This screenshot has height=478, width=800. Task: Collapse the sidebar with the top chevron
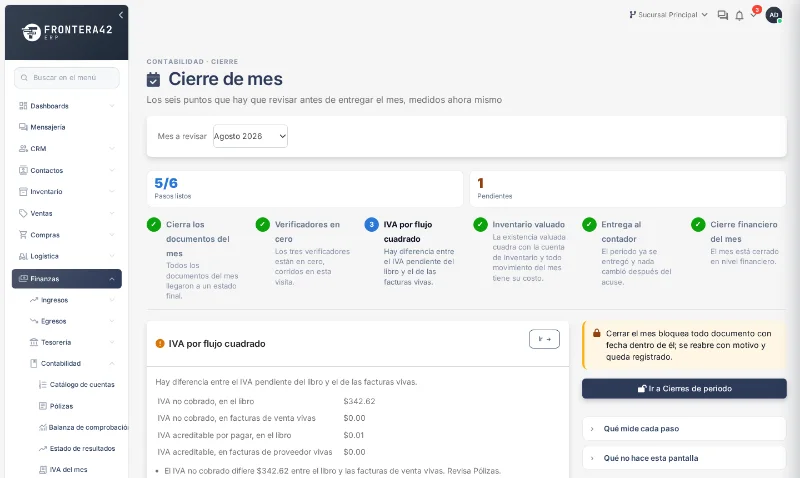tap(121, 15)
